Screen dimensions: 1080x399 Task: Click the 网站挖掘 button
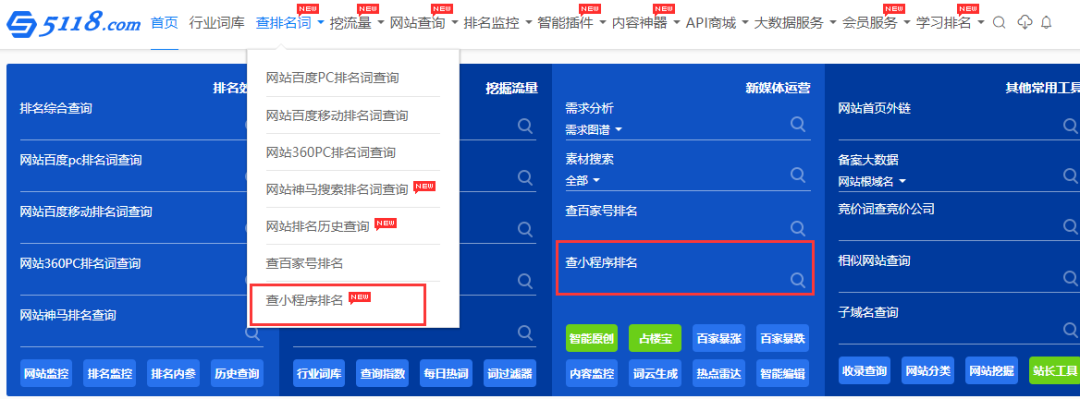[991, 370]
